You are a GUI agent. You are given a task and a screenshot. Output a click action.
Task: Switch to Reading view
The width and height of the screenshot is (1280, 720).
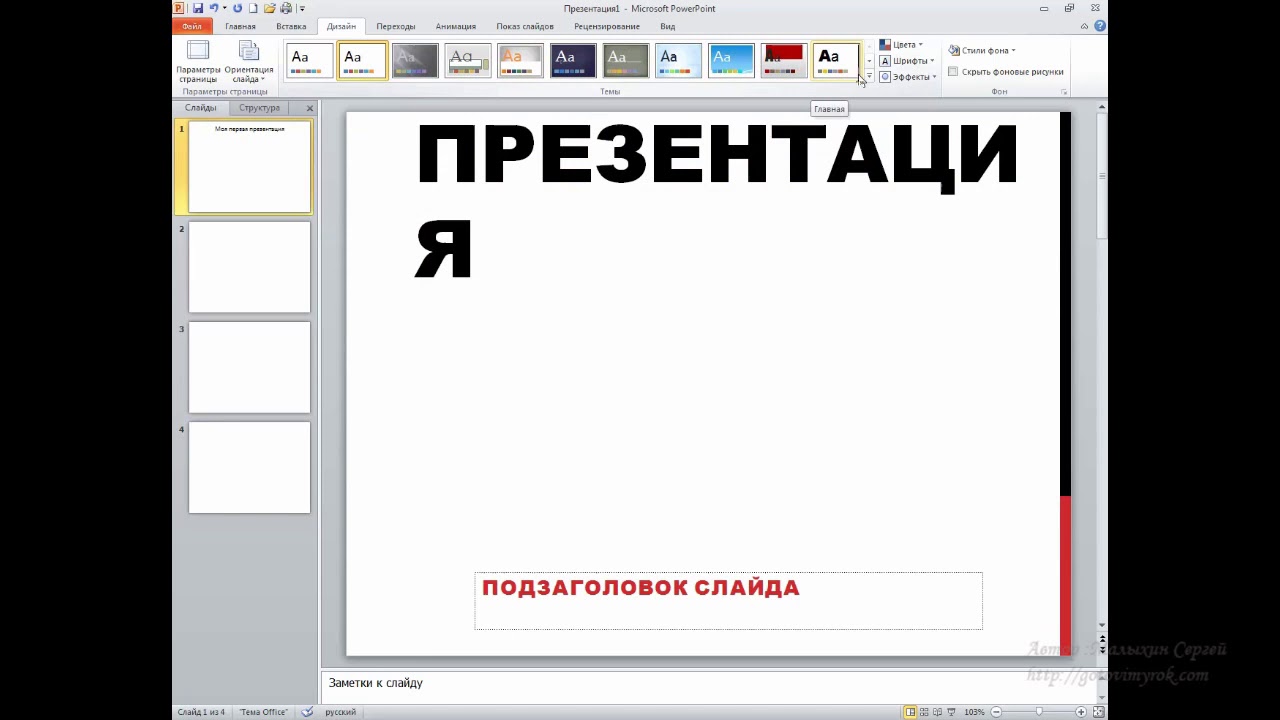click(938, 712)
